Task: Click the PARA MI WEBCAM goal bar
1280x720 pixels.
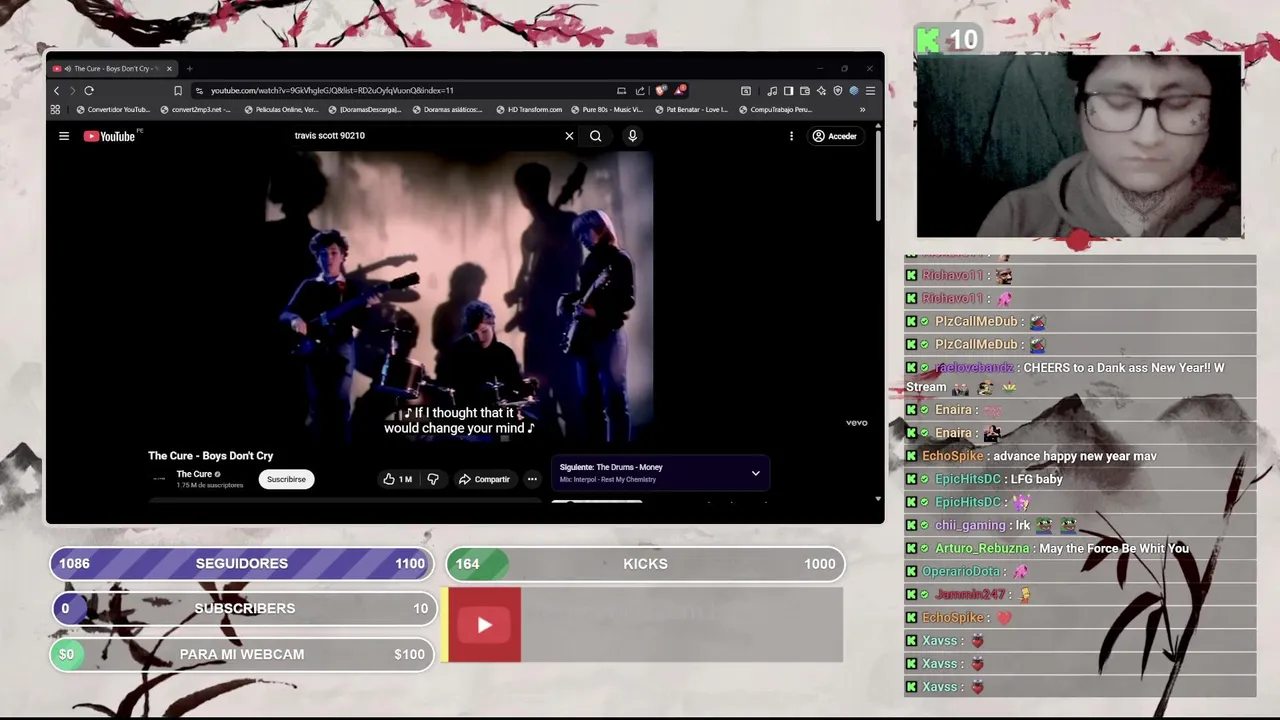Action: click(242, 654)
